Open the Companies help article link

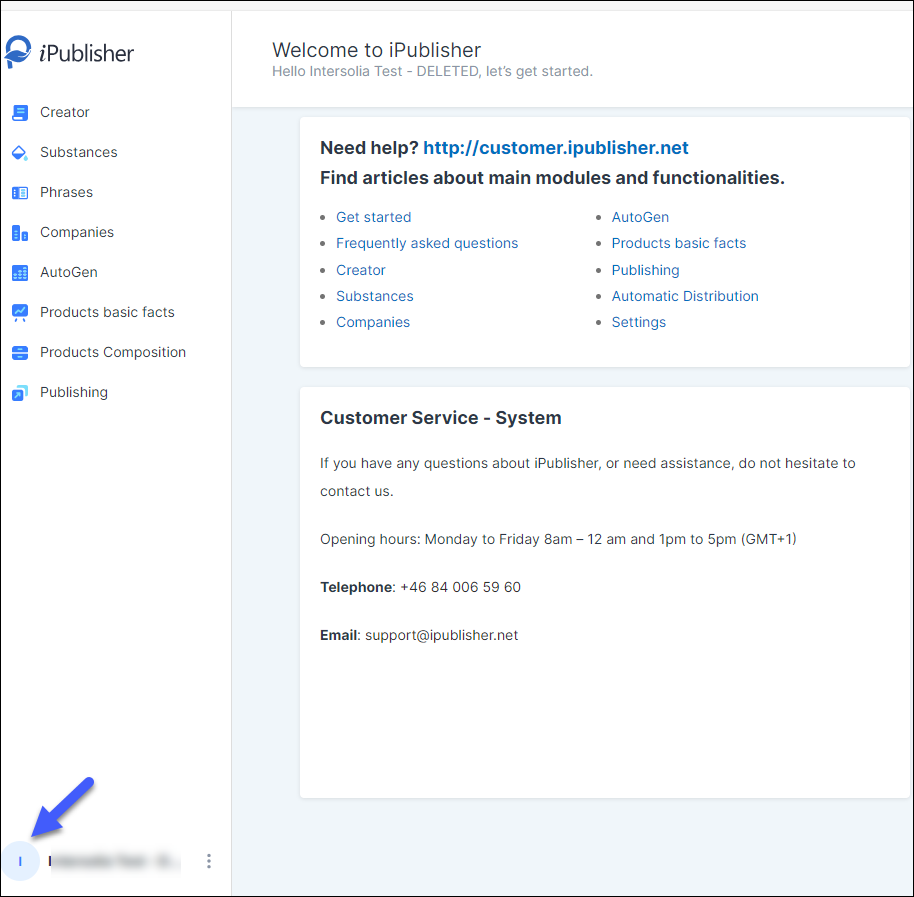(x=373, y=322)
